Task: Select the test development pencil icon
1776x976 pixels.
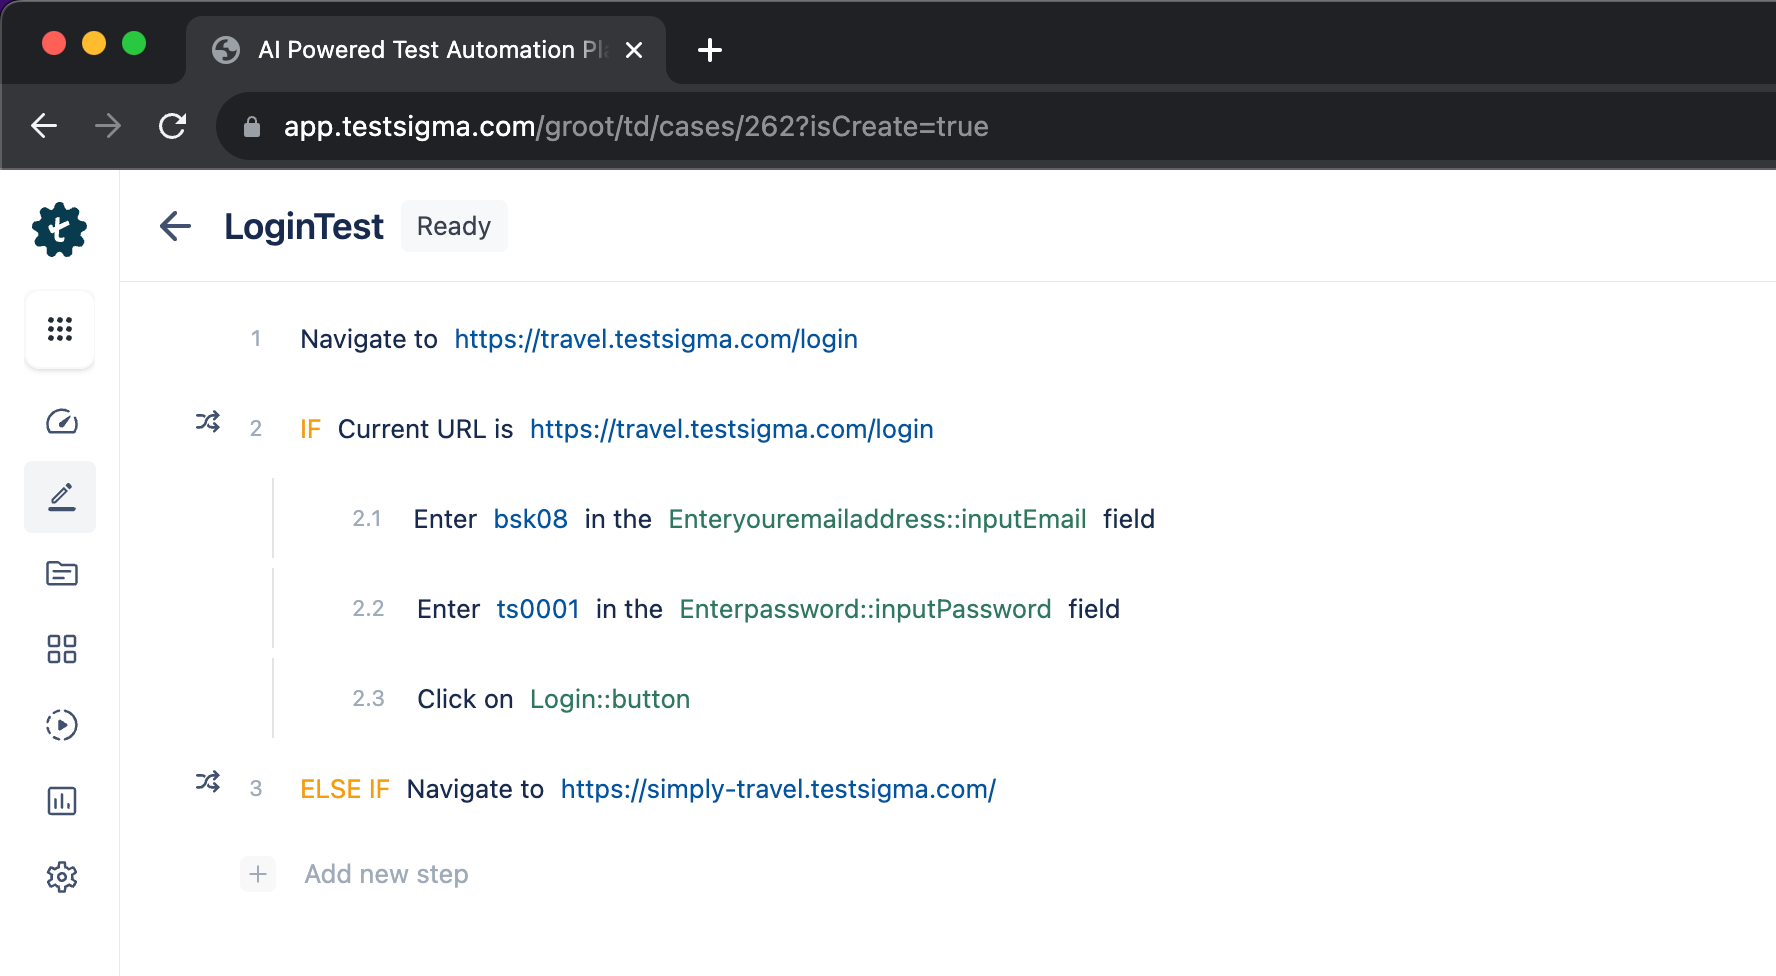Action: [x=61, y=497]
